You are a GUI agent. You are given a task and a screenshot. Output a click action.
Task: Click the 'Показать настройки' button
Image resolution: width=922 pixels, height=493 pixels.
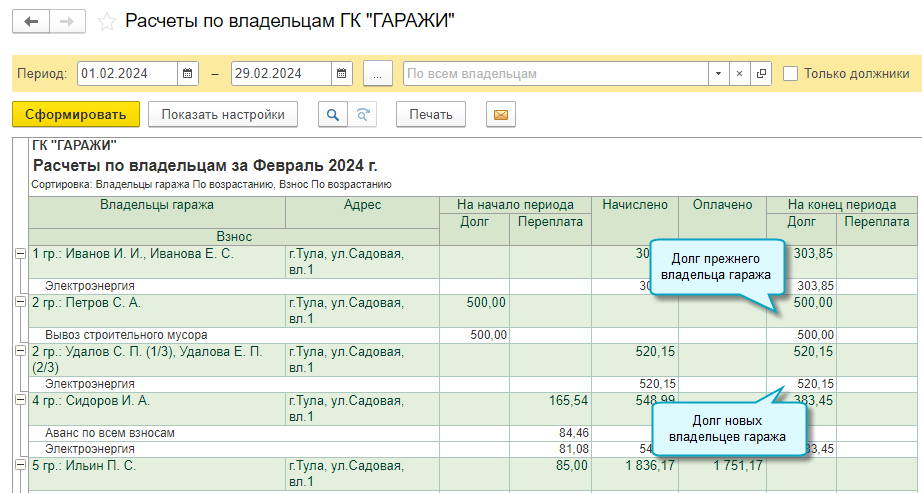tap(223, 115)
